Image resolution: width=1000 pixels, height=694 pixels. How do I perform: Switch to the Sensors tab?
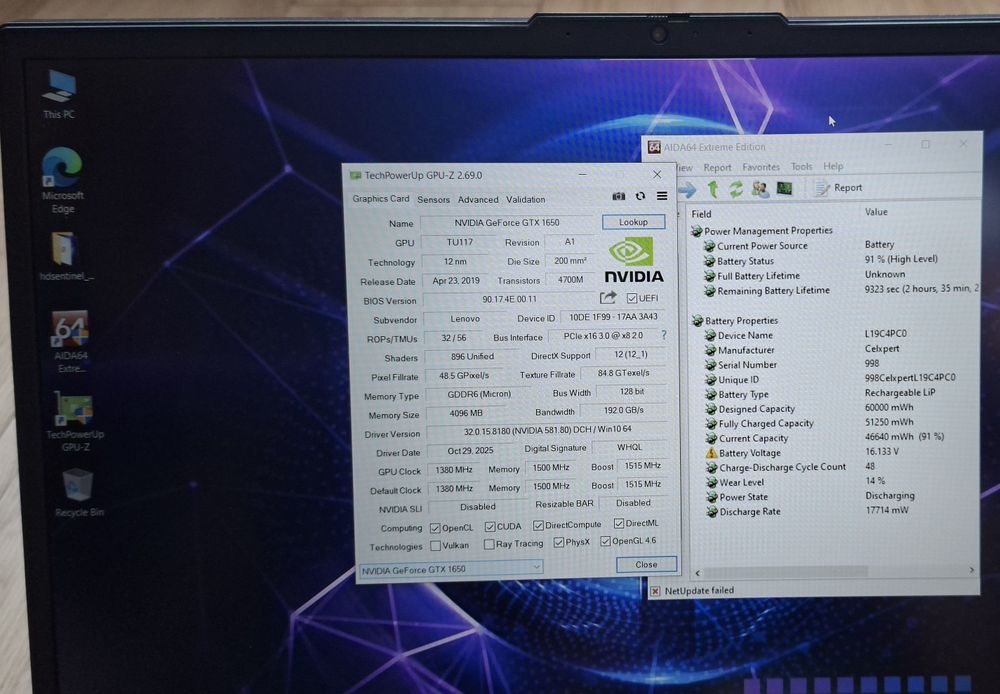434,200
